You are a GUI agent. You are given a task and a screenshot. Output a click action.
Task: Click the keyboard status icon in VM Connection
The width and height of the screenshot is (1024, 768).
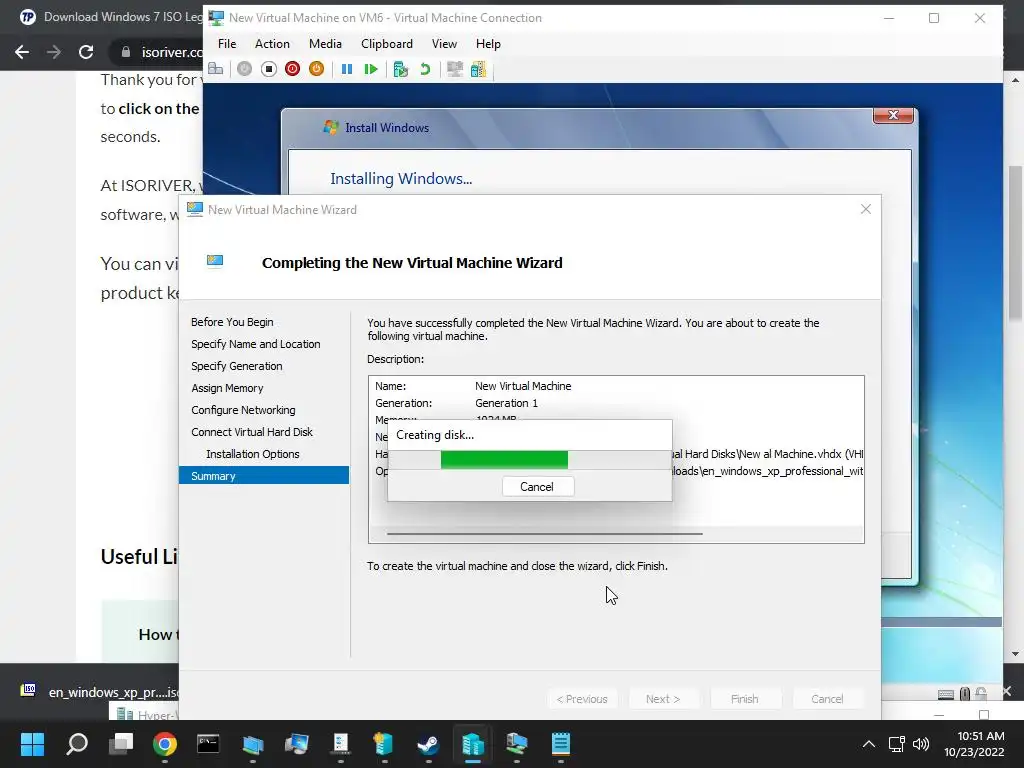click(x=945, y=694)
